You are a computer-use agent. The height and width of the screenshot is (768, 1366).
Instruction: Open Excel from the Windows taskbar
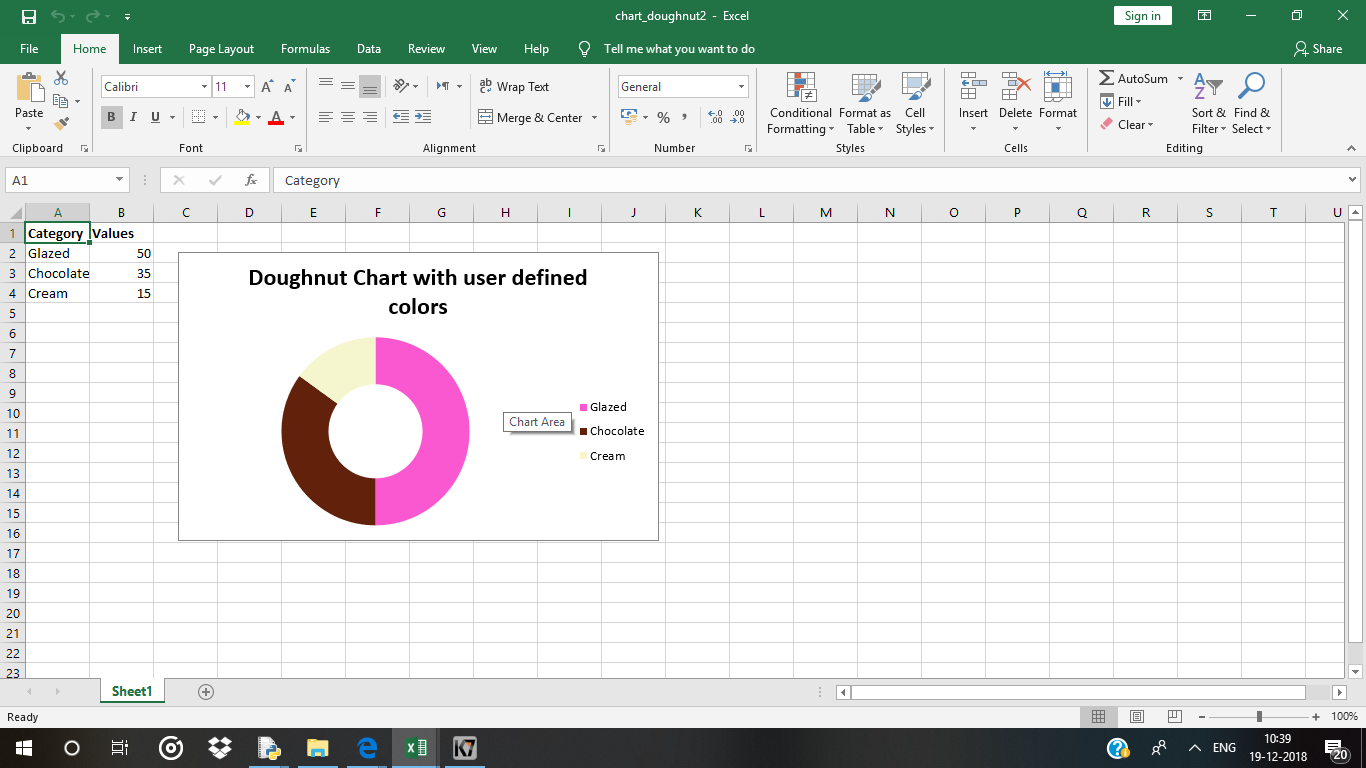pyautogui.click(x=416, y=748)
